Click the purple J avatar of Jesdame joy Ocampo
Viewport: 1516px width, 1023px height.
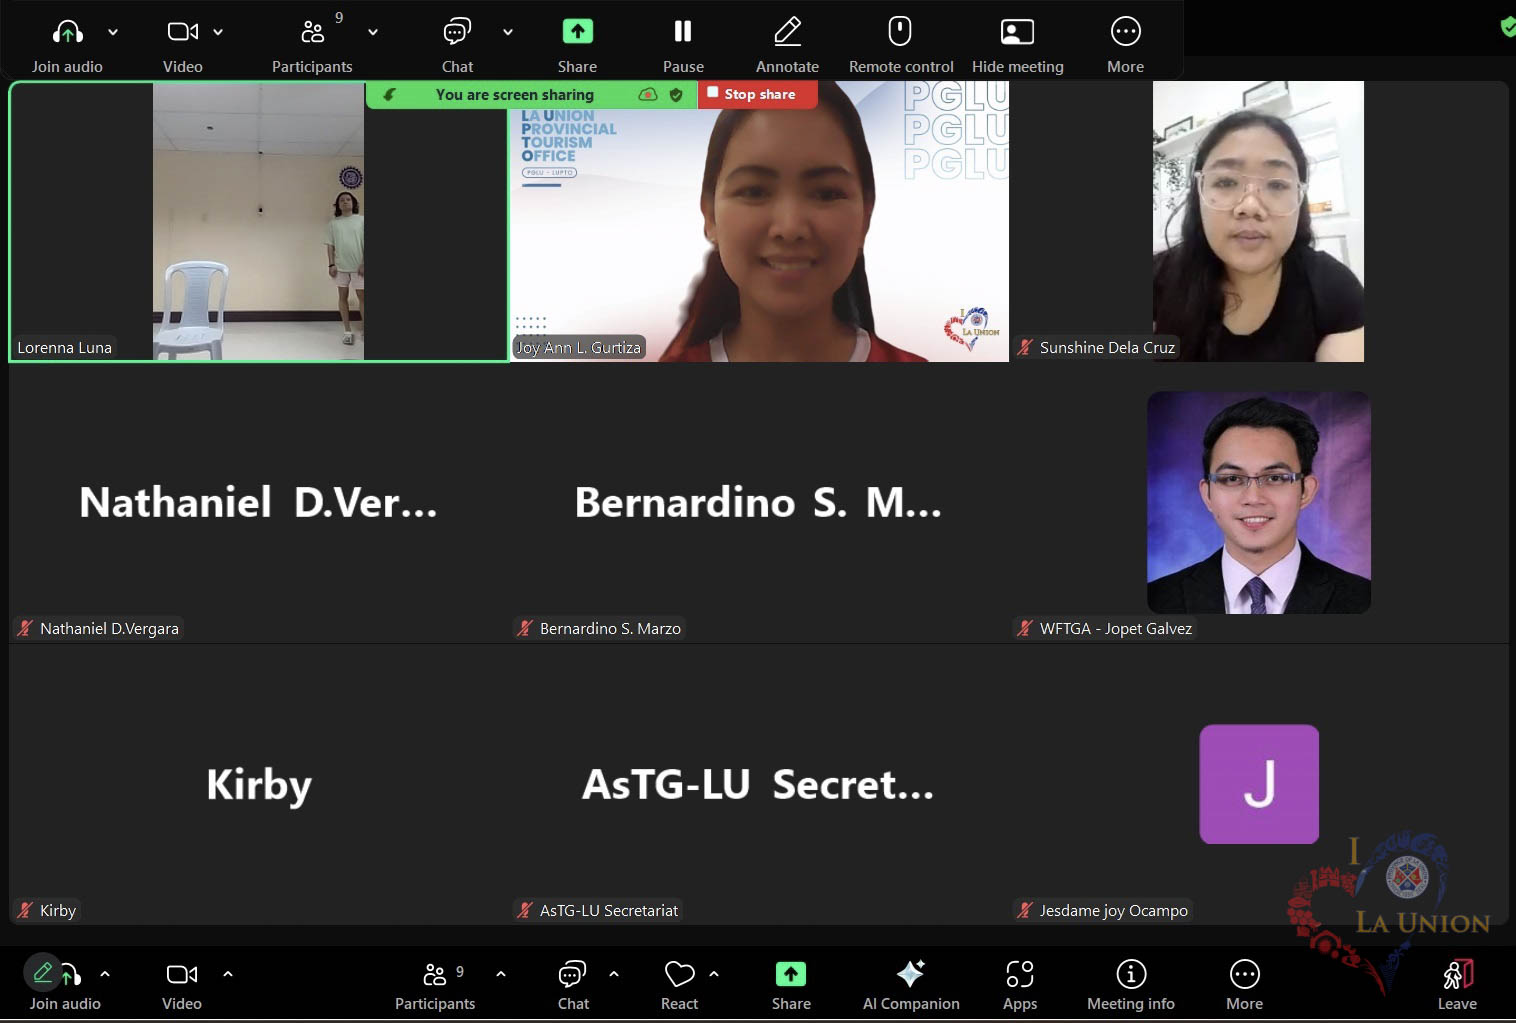pos(1259,784)
